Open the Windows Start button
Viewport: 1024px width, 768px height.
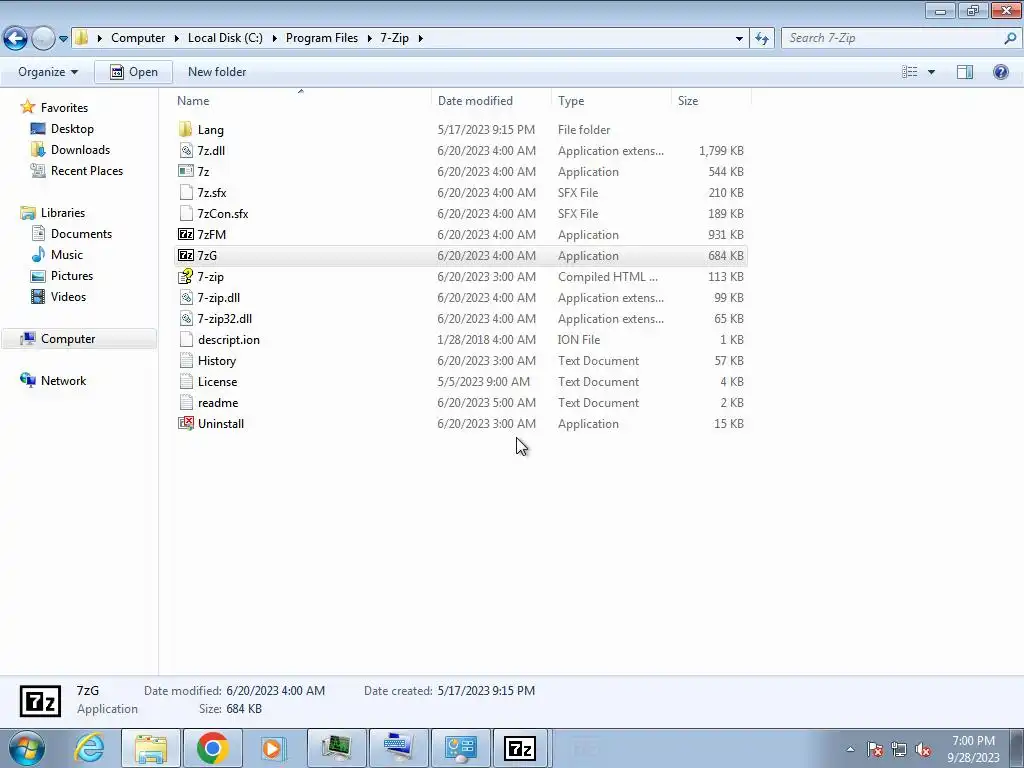click(26, 748)
